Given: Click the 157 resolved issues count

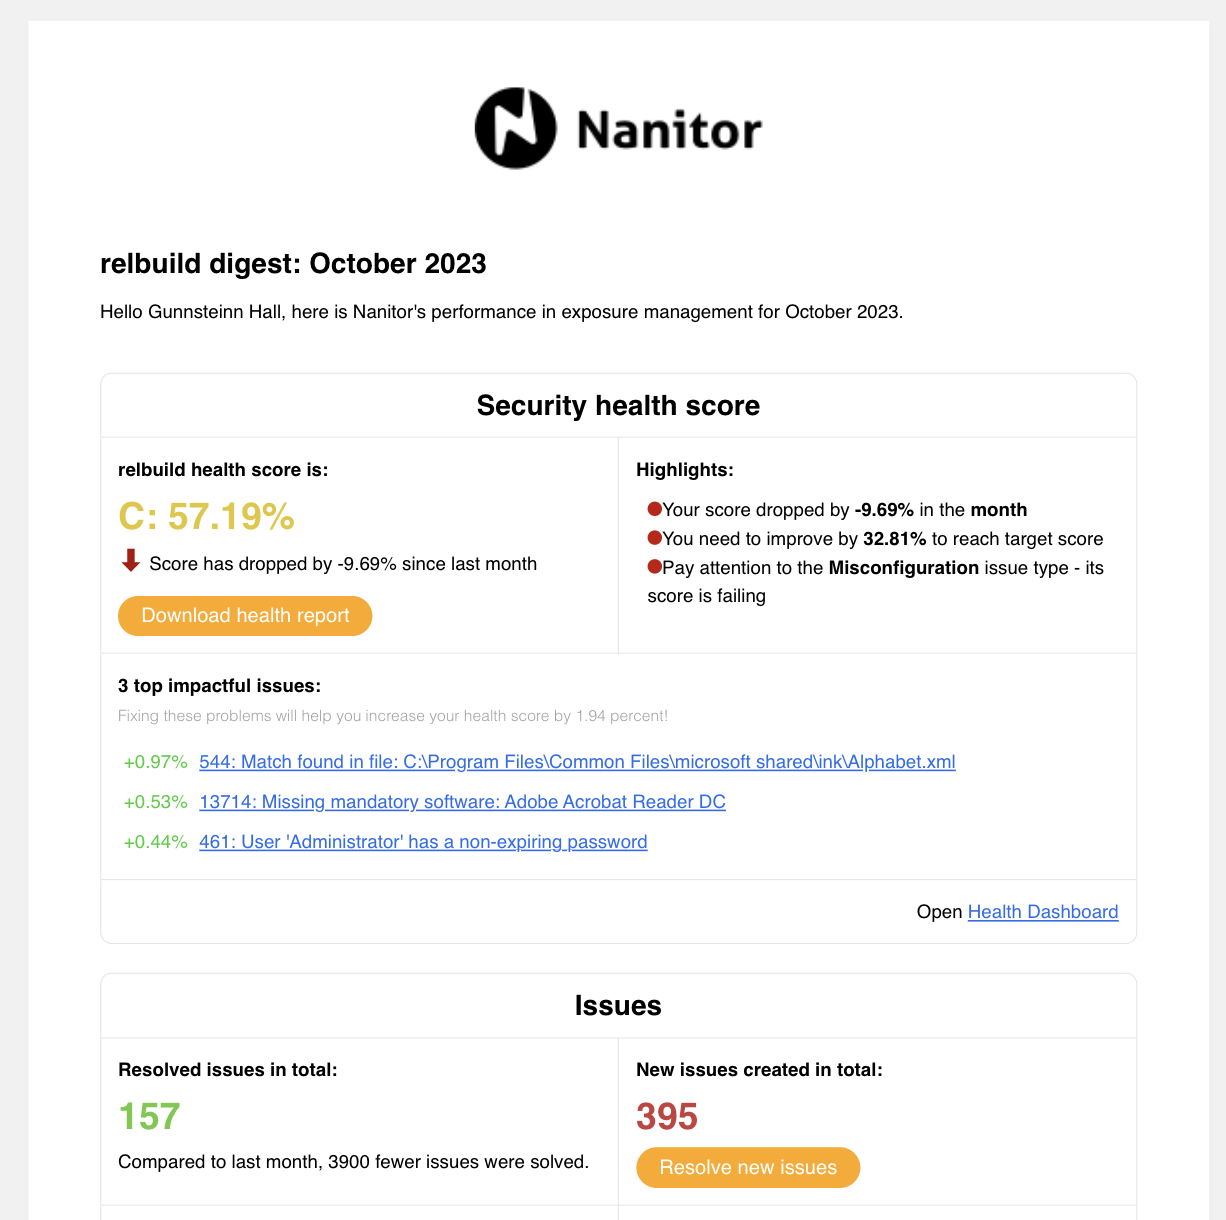Looking at the screenshot, I should pos(149,1116).
